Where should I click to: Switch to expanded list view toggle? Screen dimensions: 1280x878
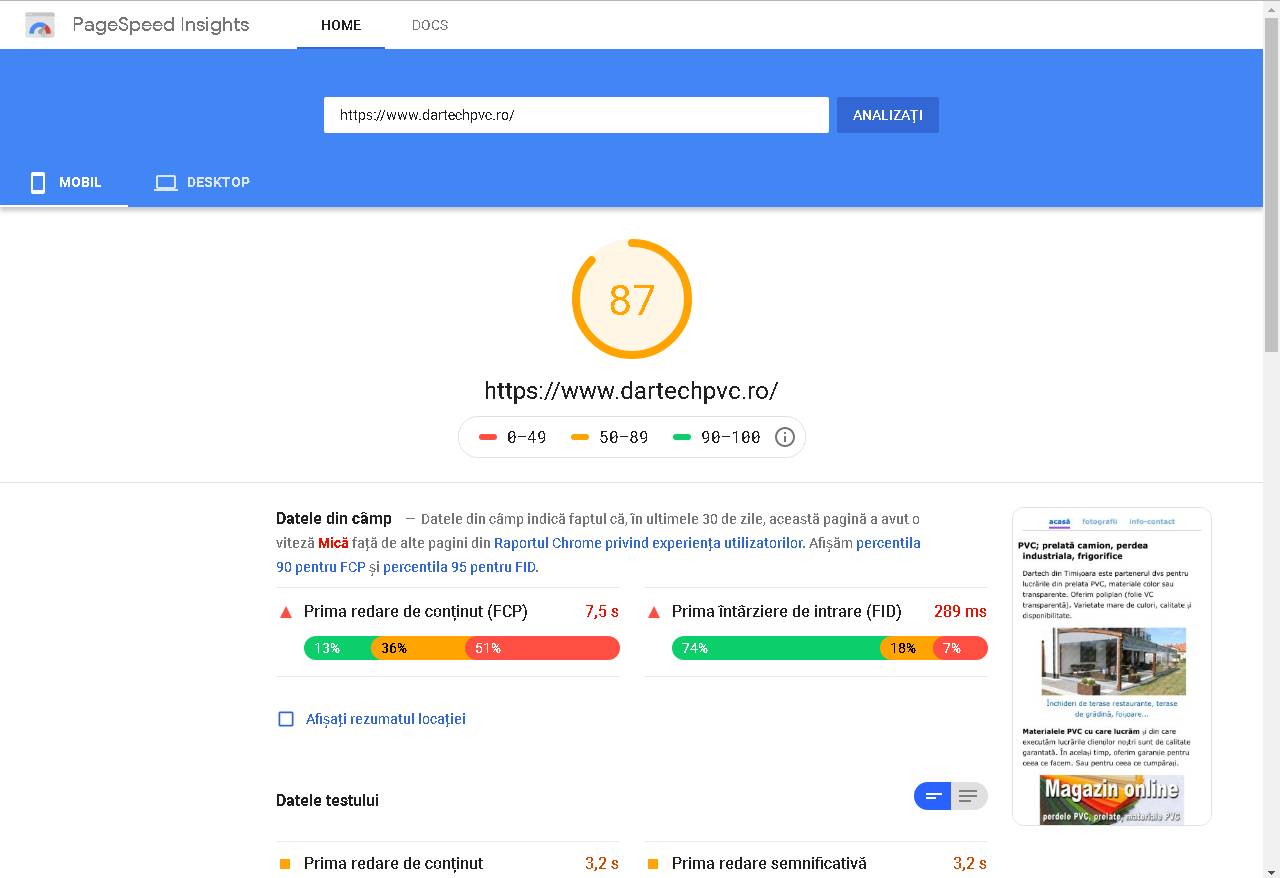tap(969, 796)
